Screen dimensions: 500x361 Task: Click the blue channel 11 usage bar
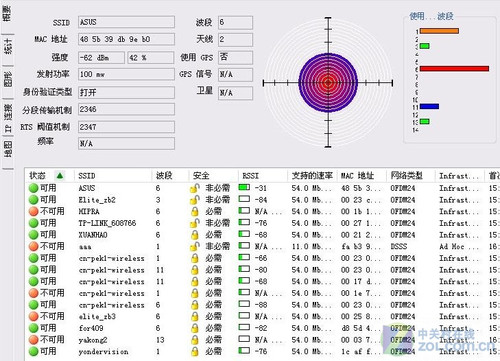[x=429, y=106]
